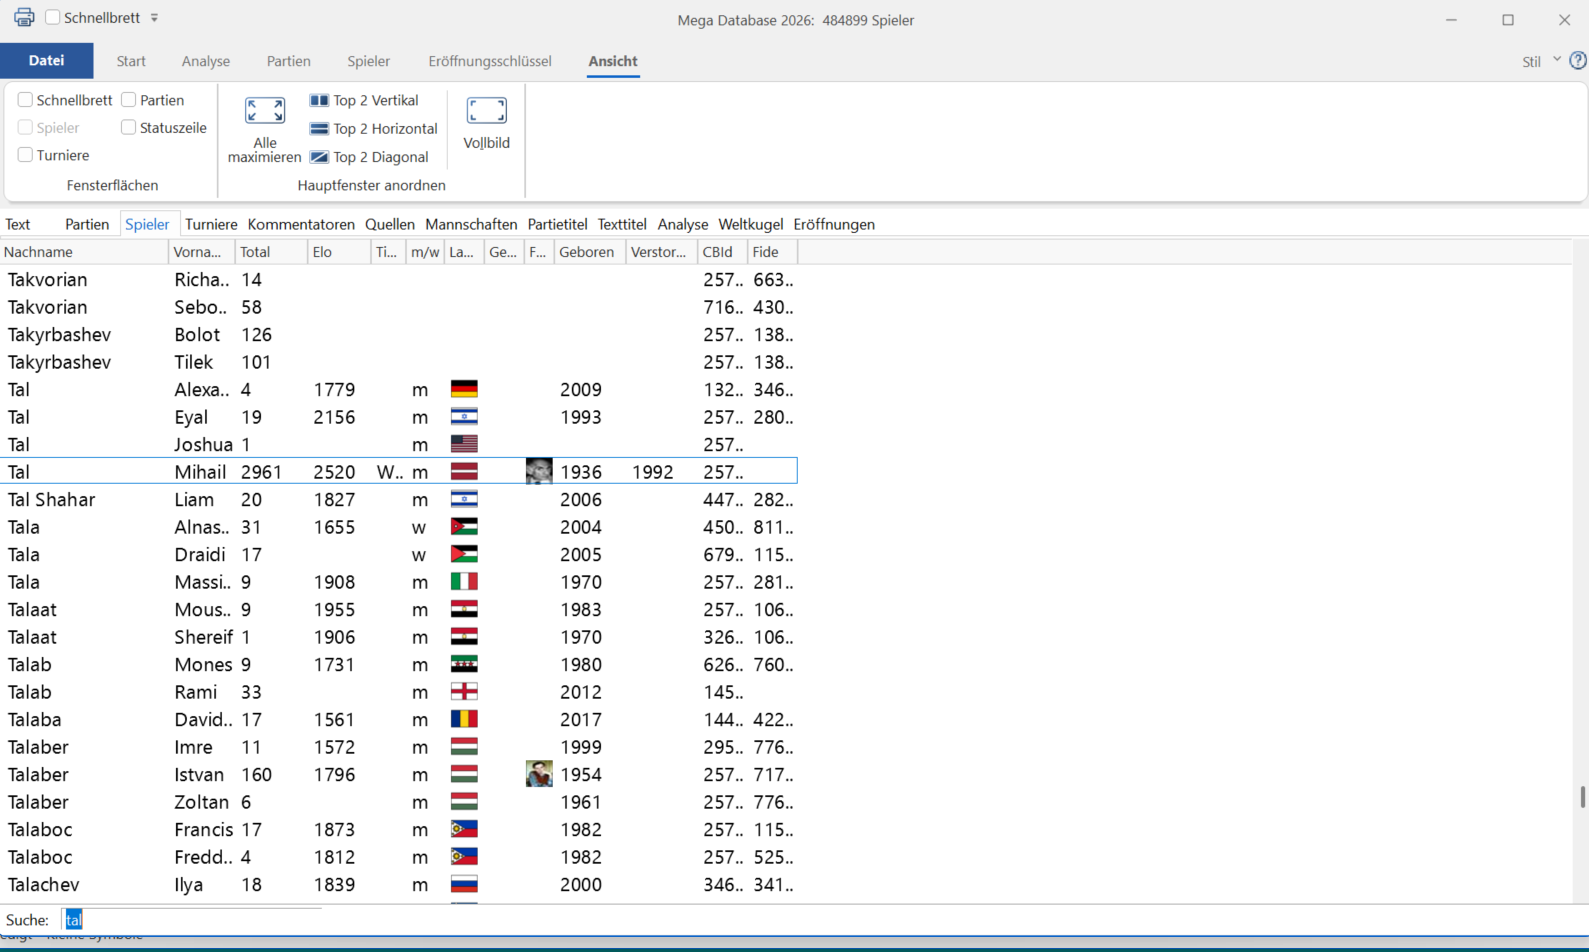Click the Hungarian flag in Zoltan Talaber's row

point(464,801)
